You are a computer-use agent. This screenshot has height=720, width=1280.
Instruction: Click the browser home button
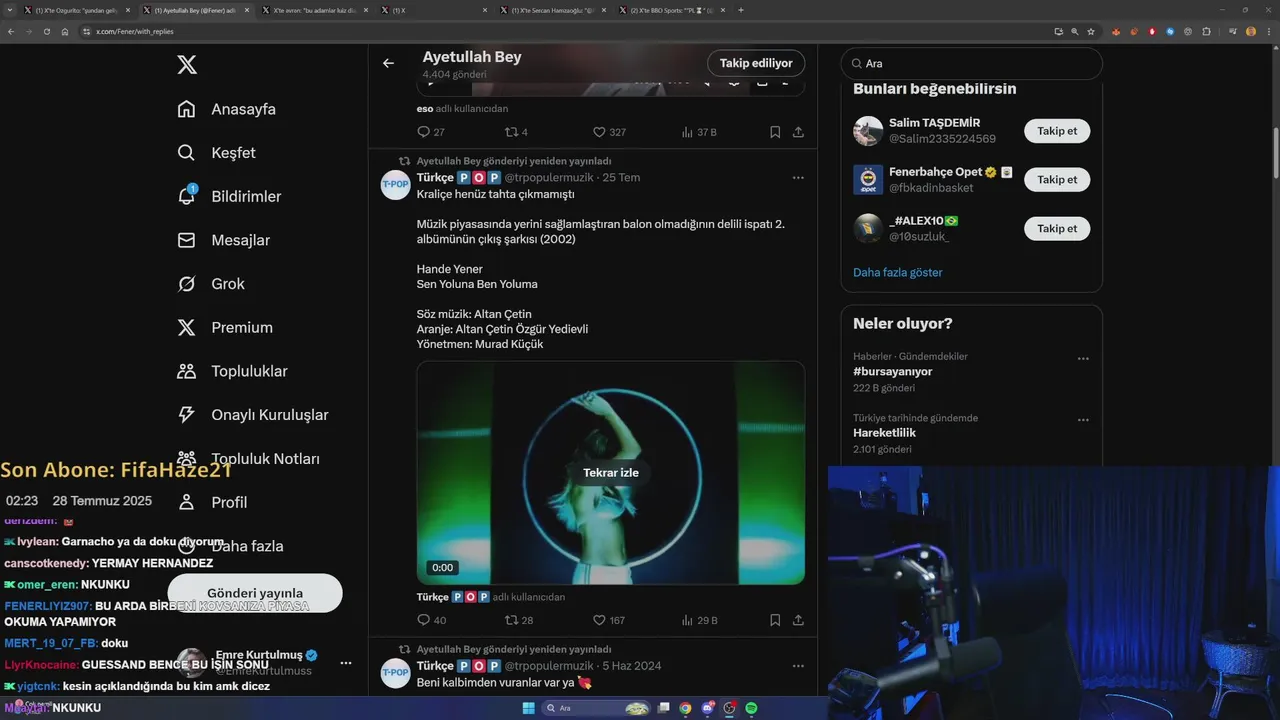[65, 32]
